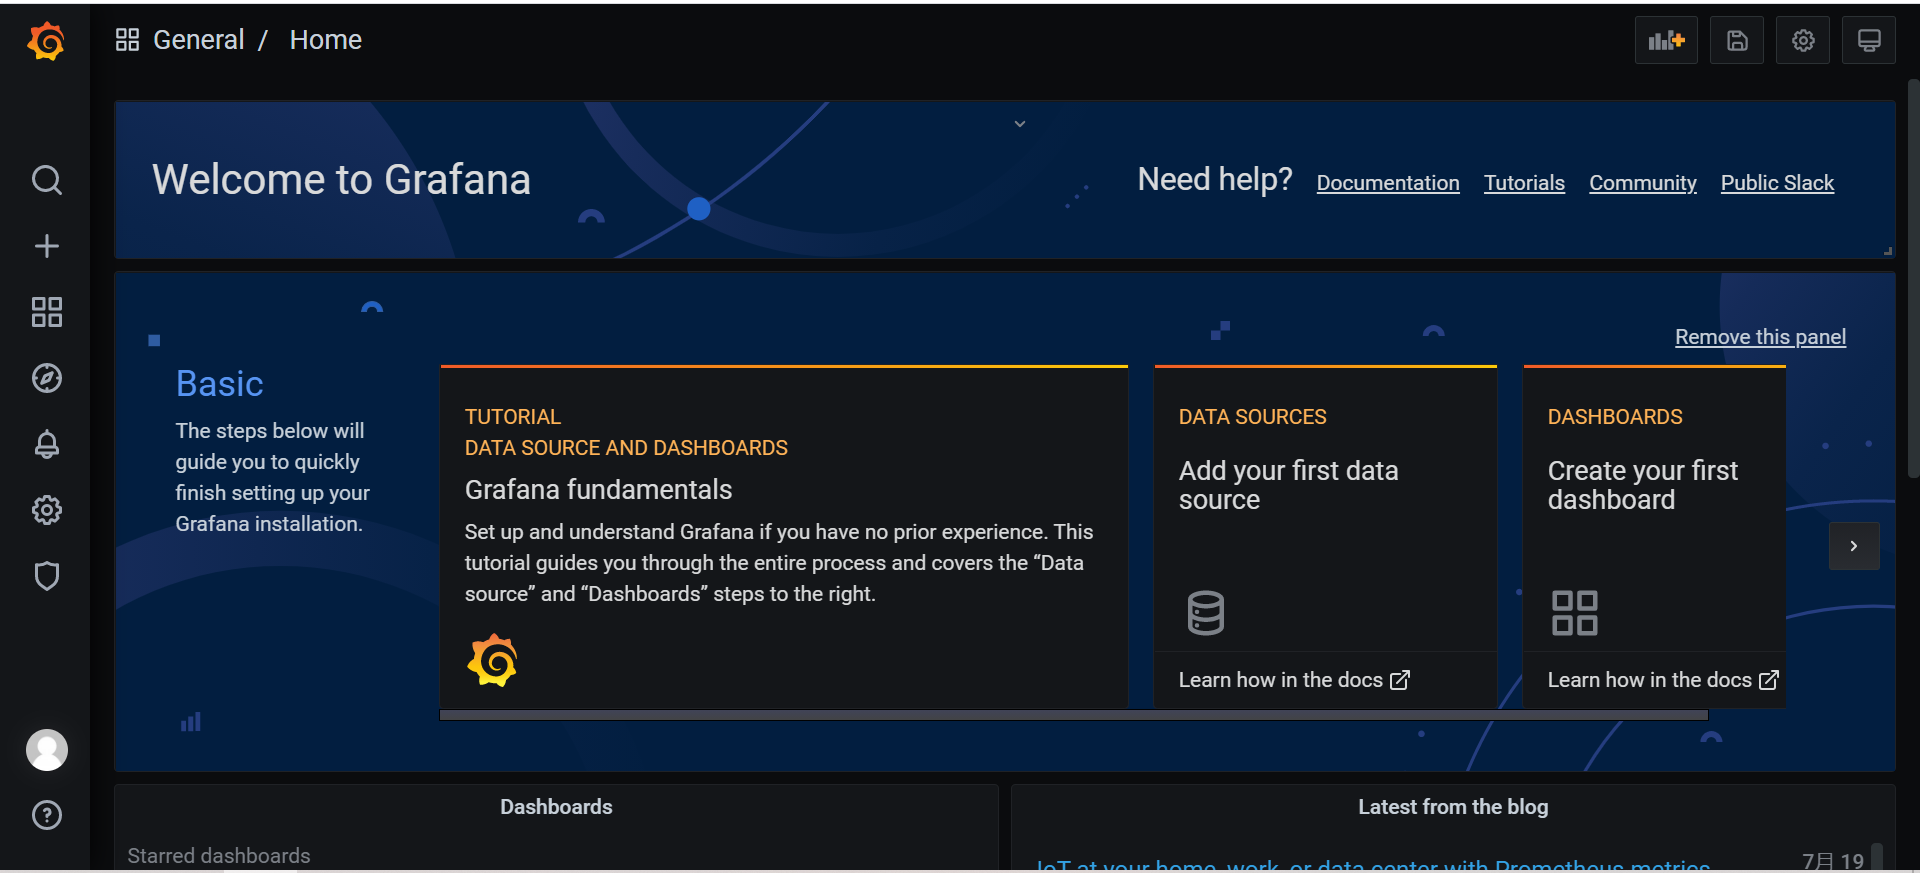This screenshot has width=1920, height=873.
Task: Click the dashboard grid icon beside General
Action: 127,40
